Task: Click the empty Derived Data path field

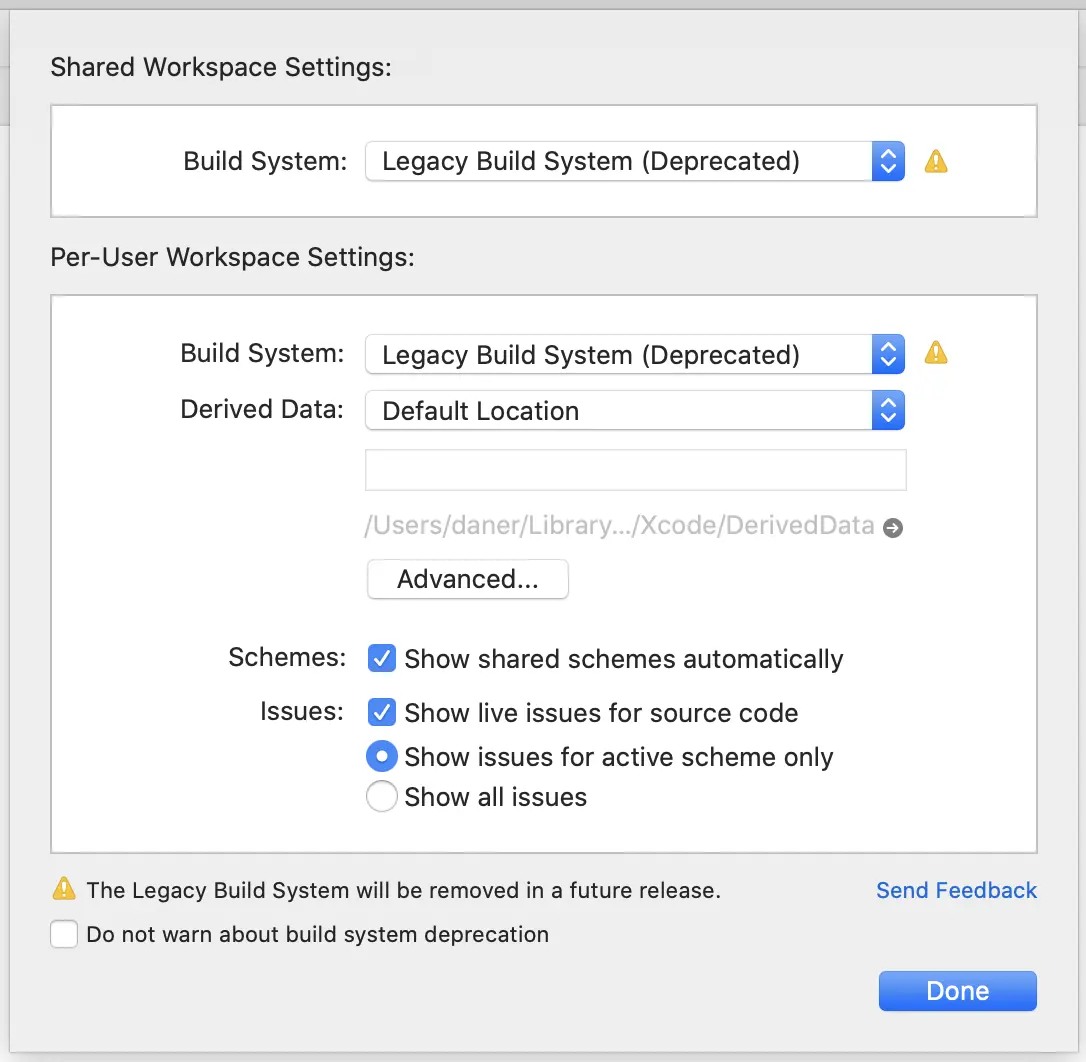Action: coord(635,470)
